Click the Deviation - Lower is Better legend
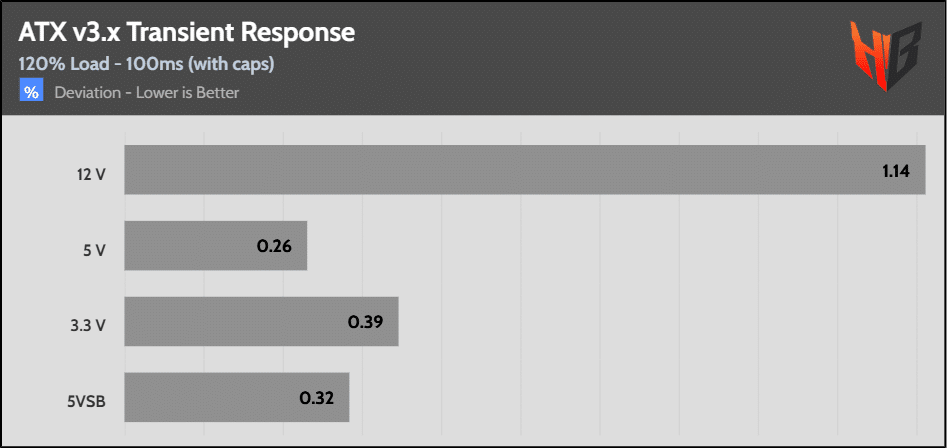The image size is (947, 448). point(147,93)
